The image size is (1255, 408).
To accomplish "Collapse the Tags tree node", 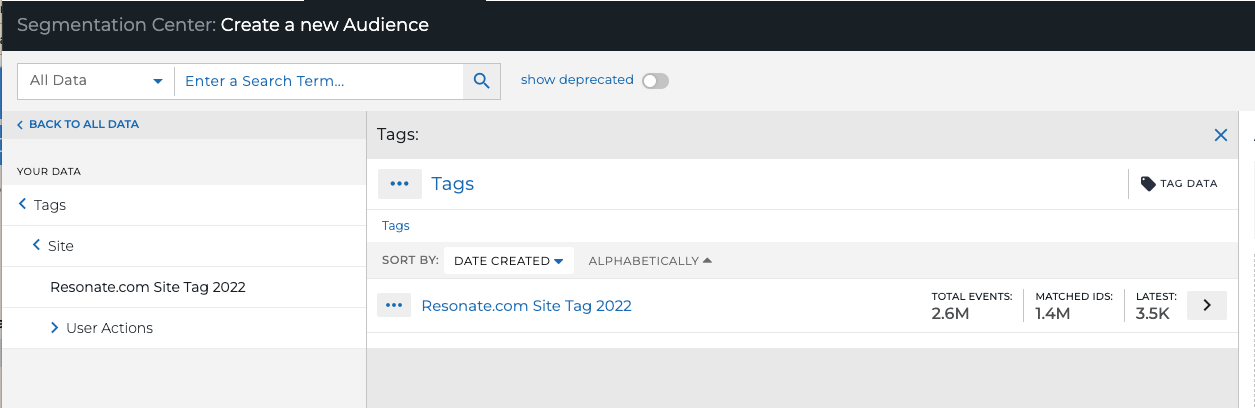I will (23, 205).
